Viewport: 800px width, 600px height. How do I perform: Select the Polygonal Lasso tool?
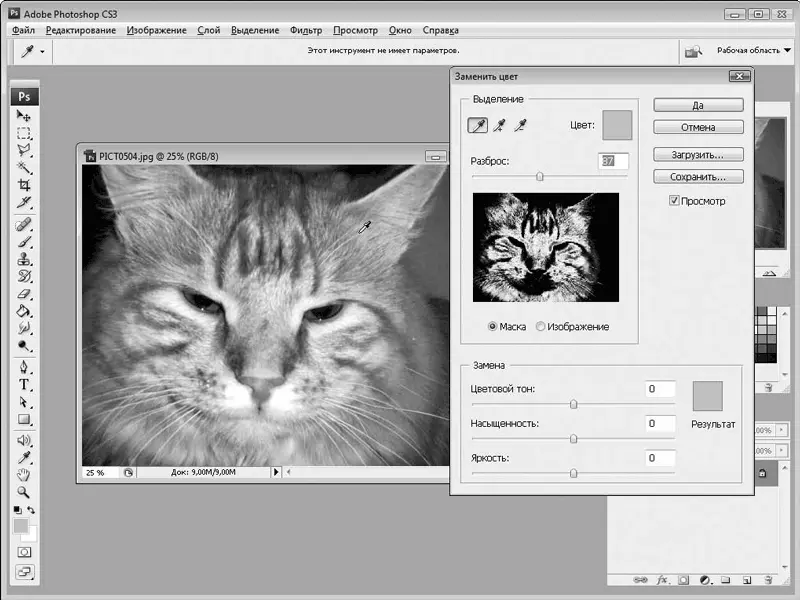pyautogui.click(x=23, y=150)
